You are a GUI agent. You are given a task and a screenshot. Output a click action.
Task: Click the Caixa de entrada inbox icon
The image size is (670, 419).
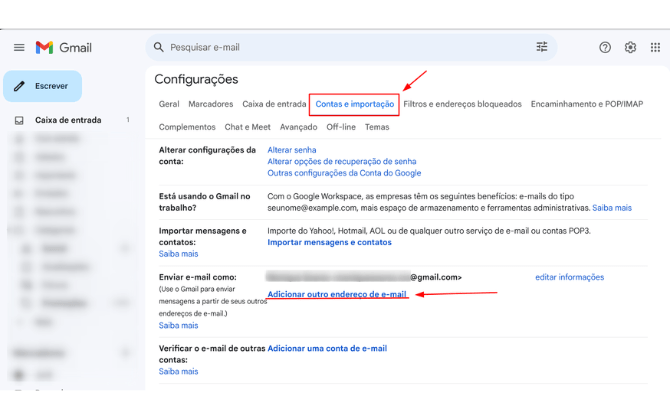coord(19,120)
